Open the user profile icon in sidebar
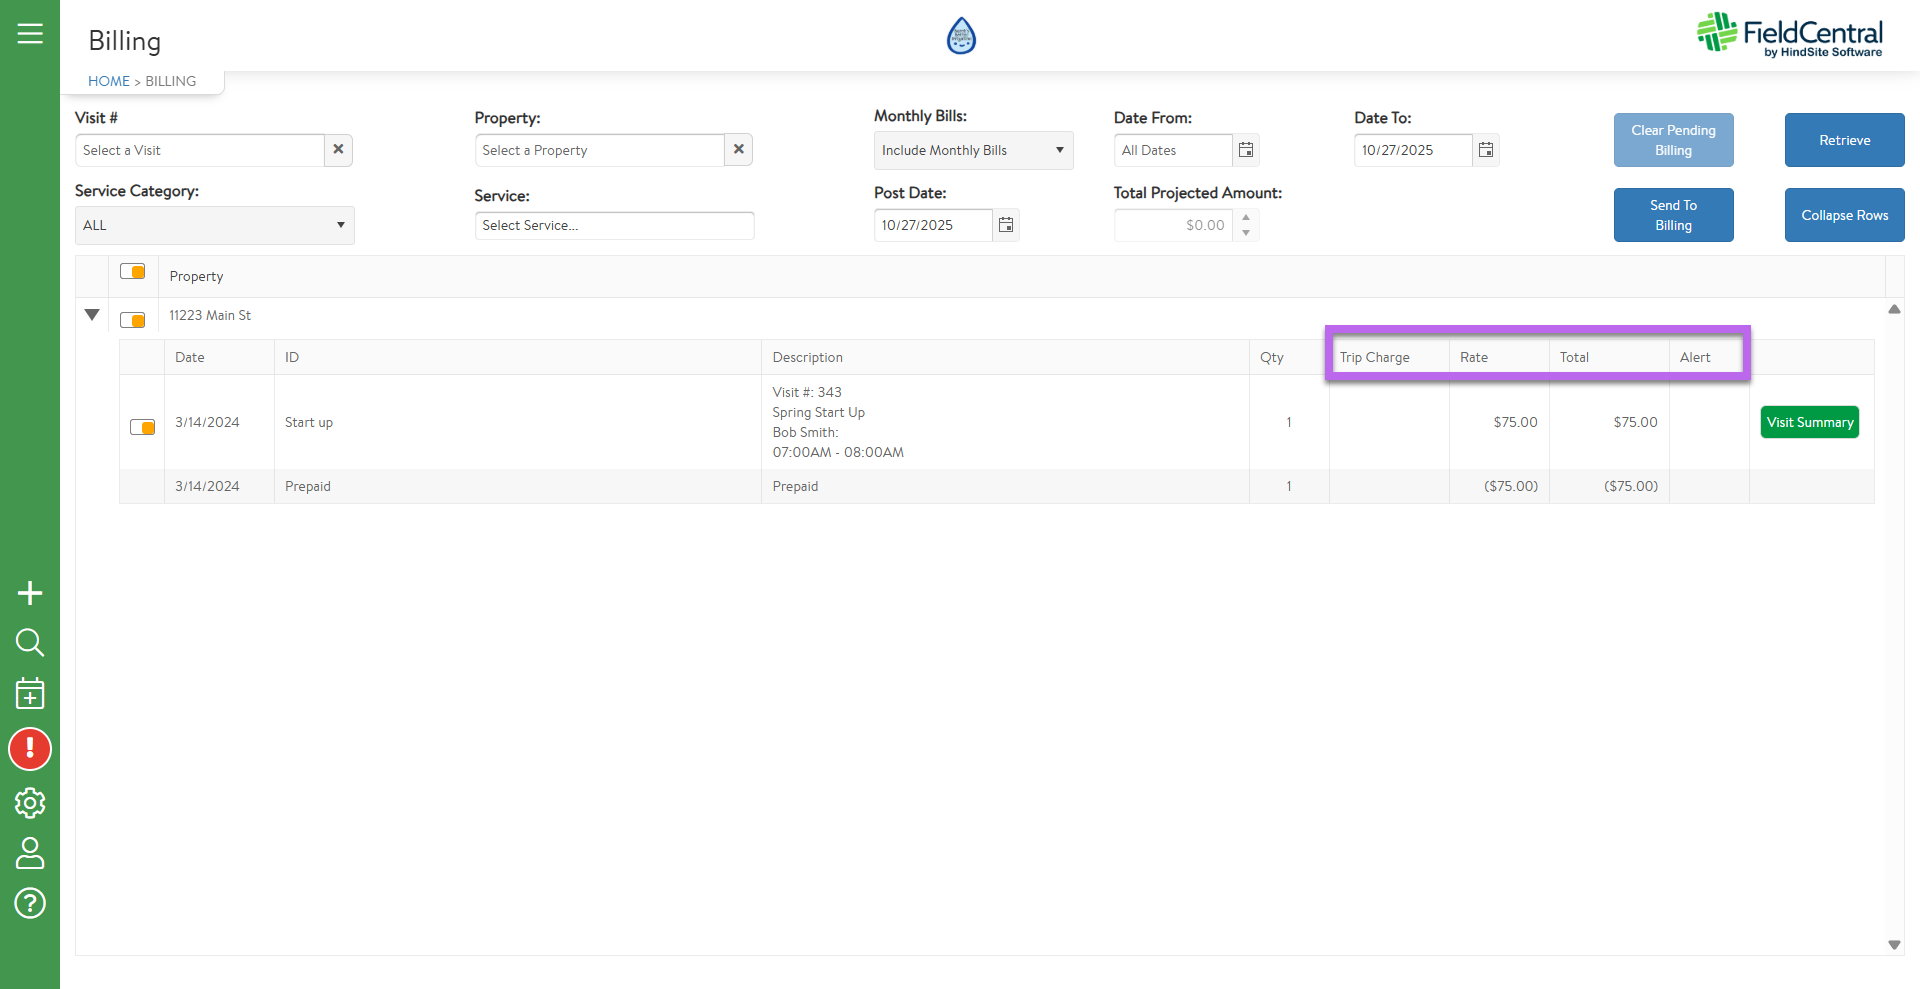The width and height of the screenshot is (1920, 989). click(30, 853)
